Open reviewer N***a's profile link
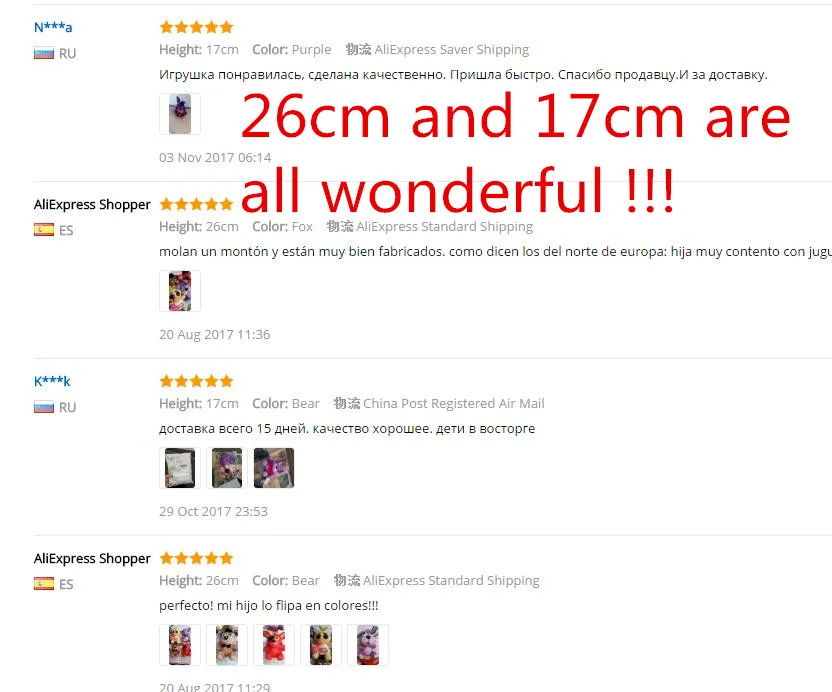832x692 pixels. 53,27
